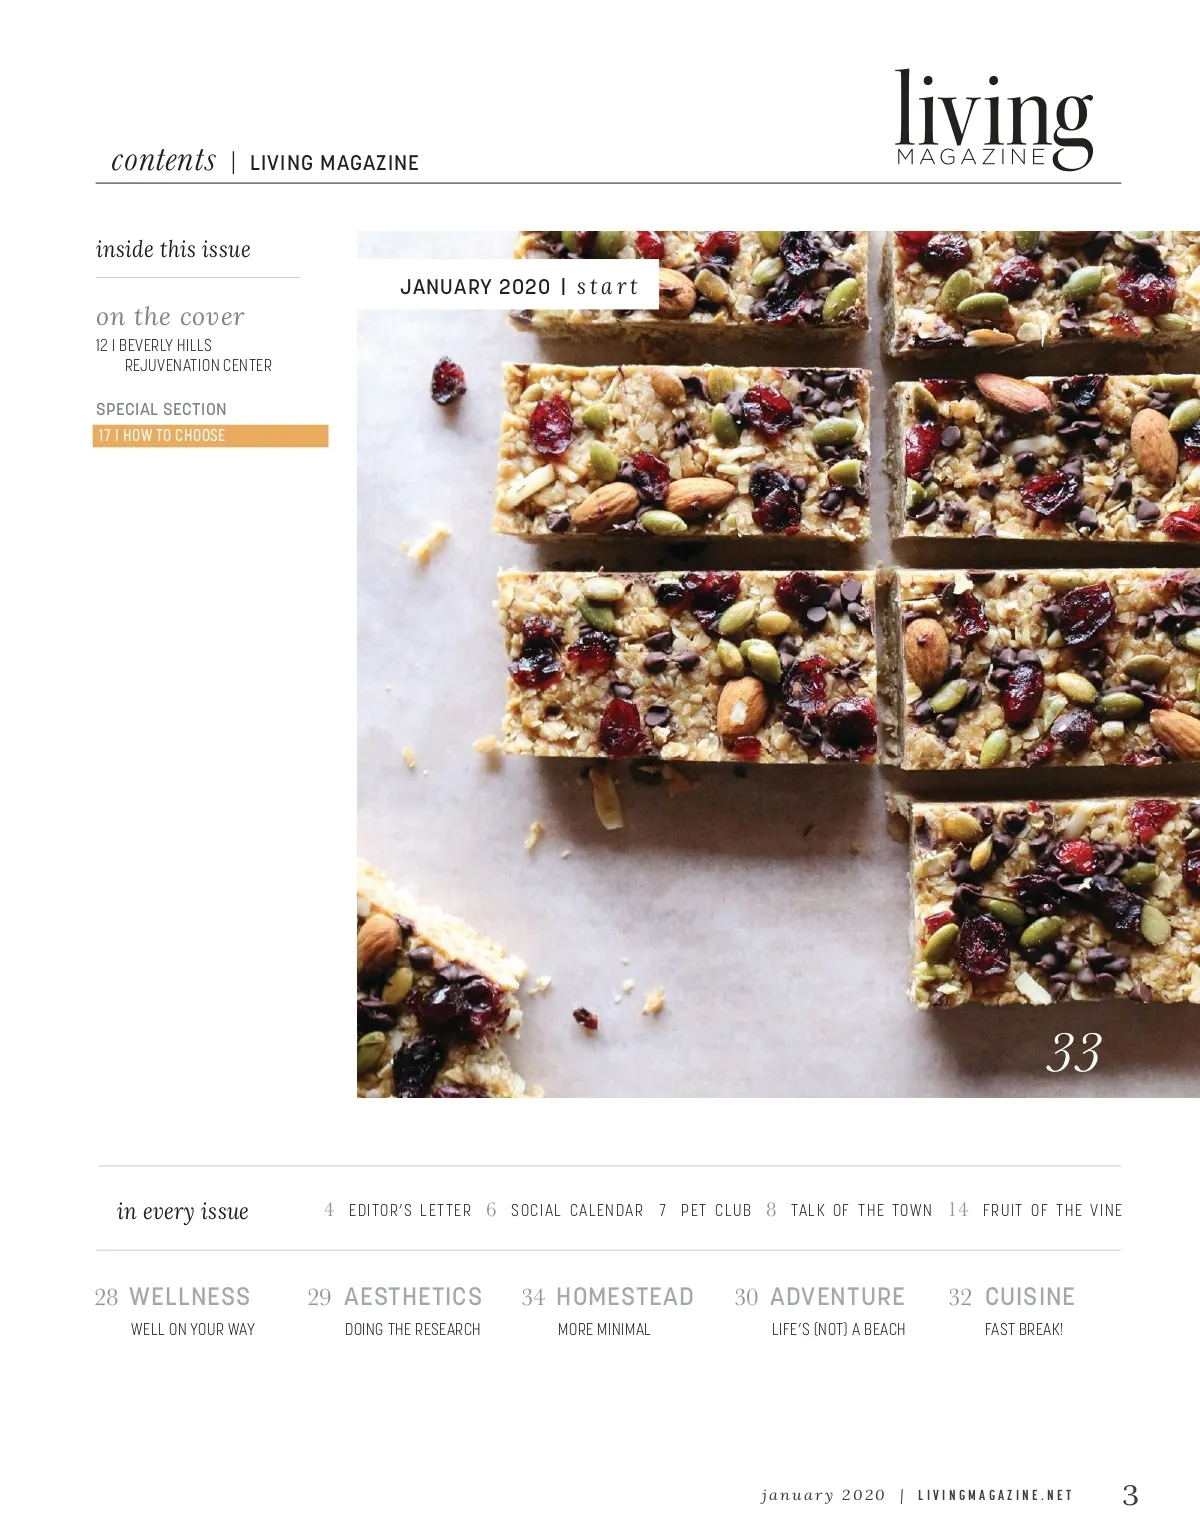Select the Aesthetics section heading

[395, 1297]
